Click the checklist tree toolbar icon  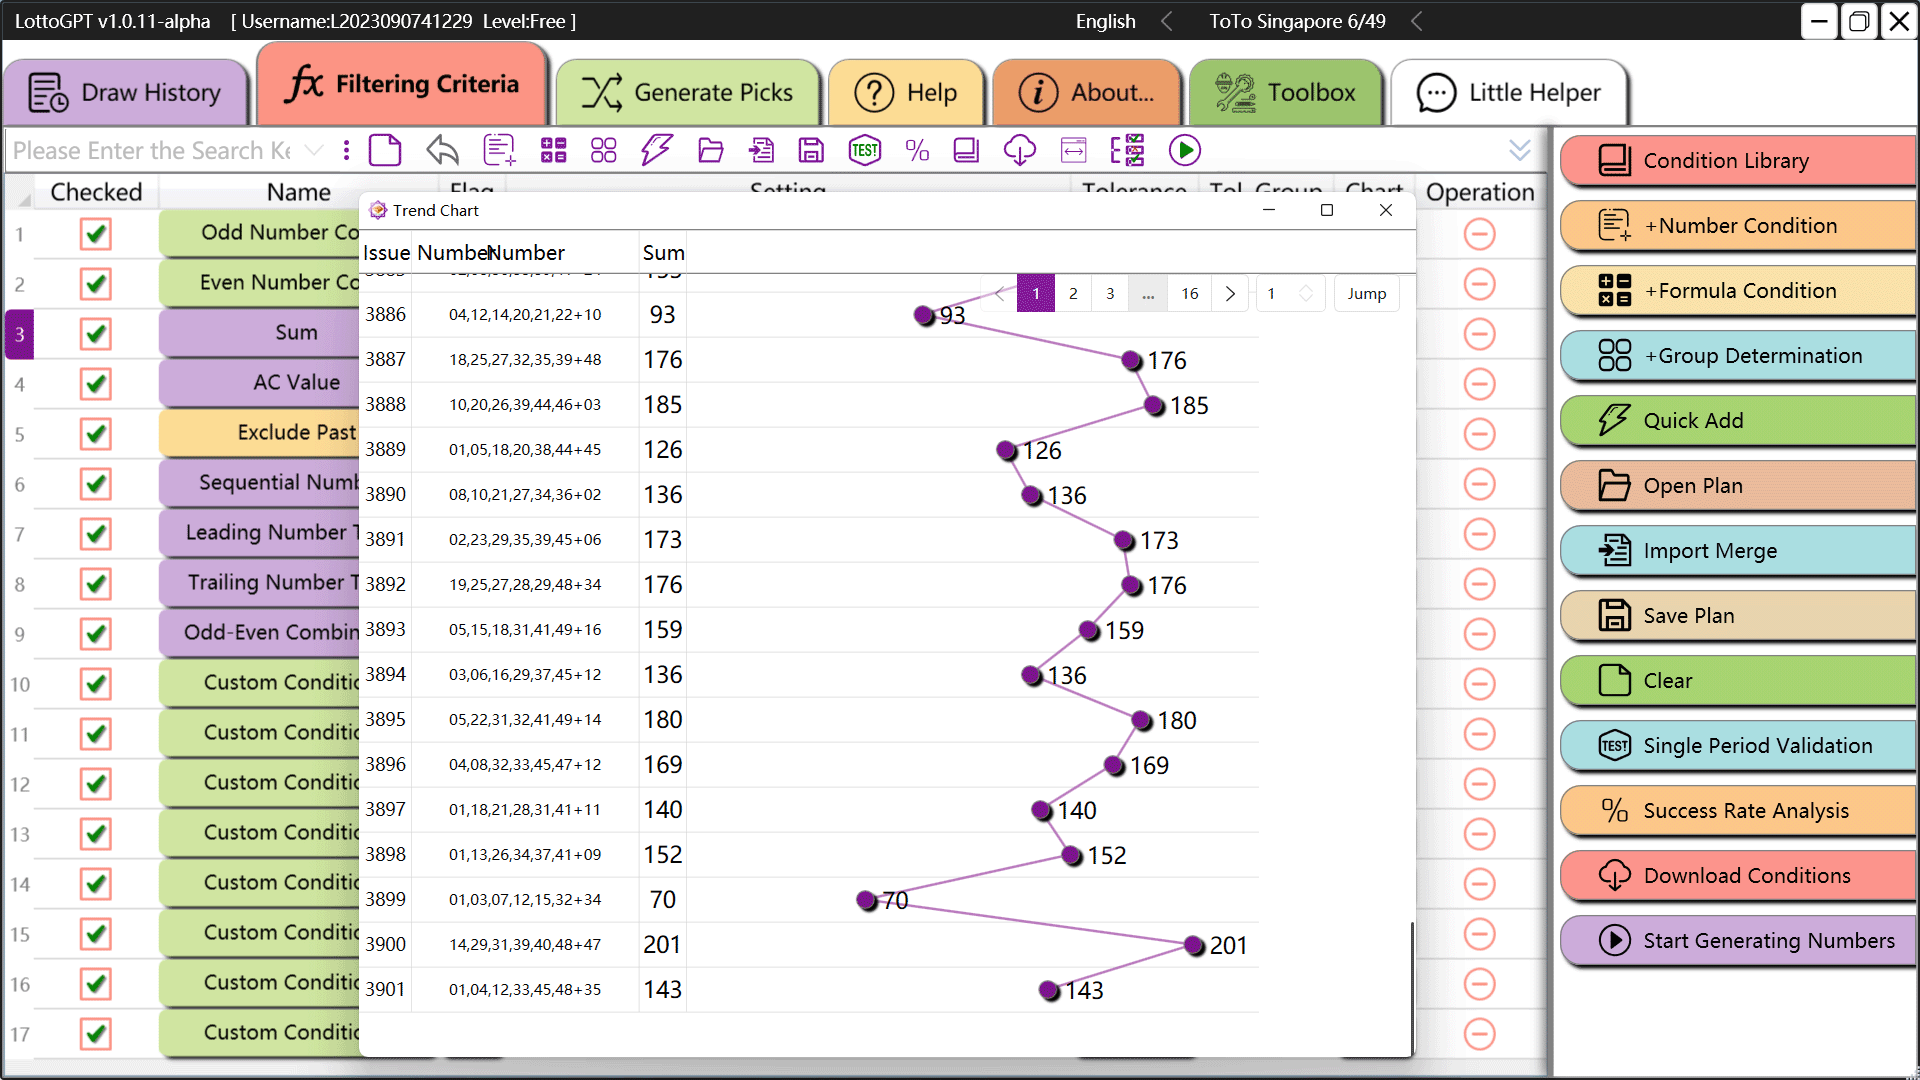click(x=1127, y=151)
